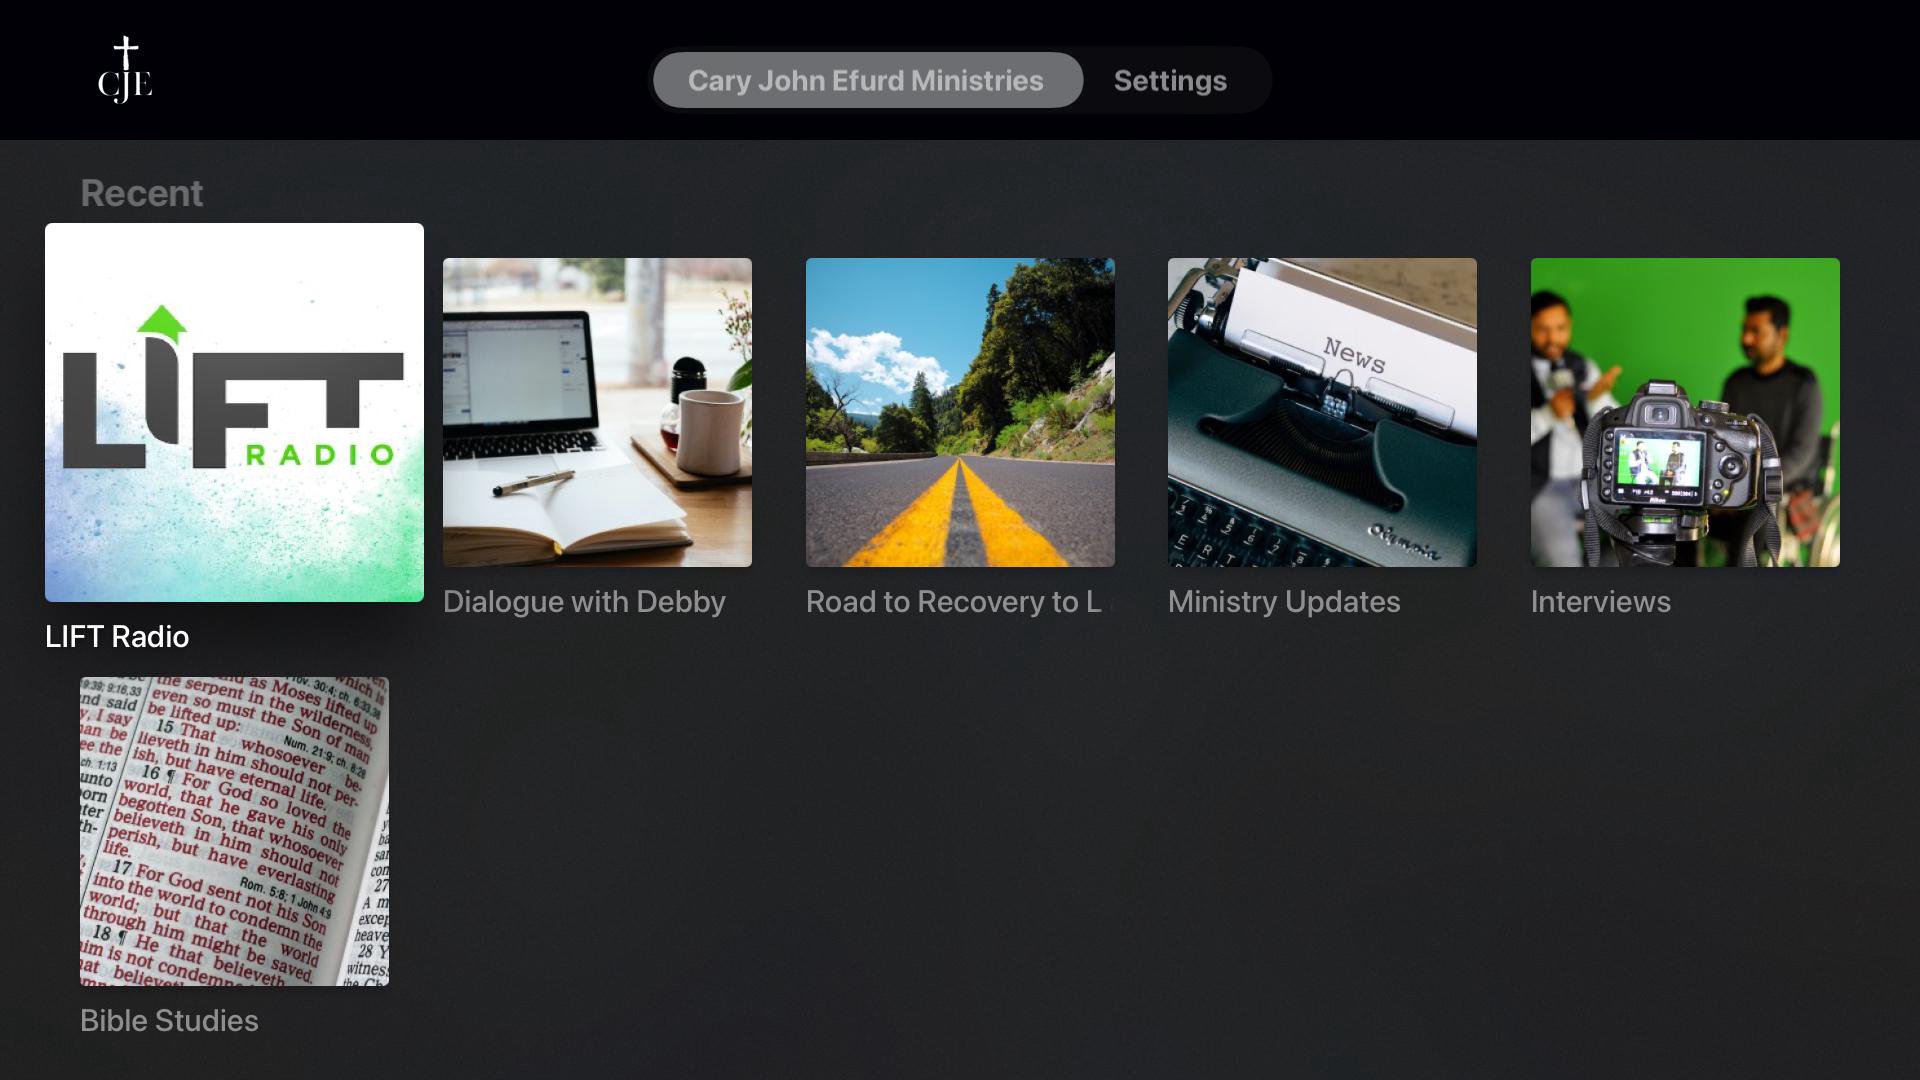Image resolution: width=1920 pixels, height=1080 pixels.
Task: Click the CJE cross logo
Action: pos(125,70)
